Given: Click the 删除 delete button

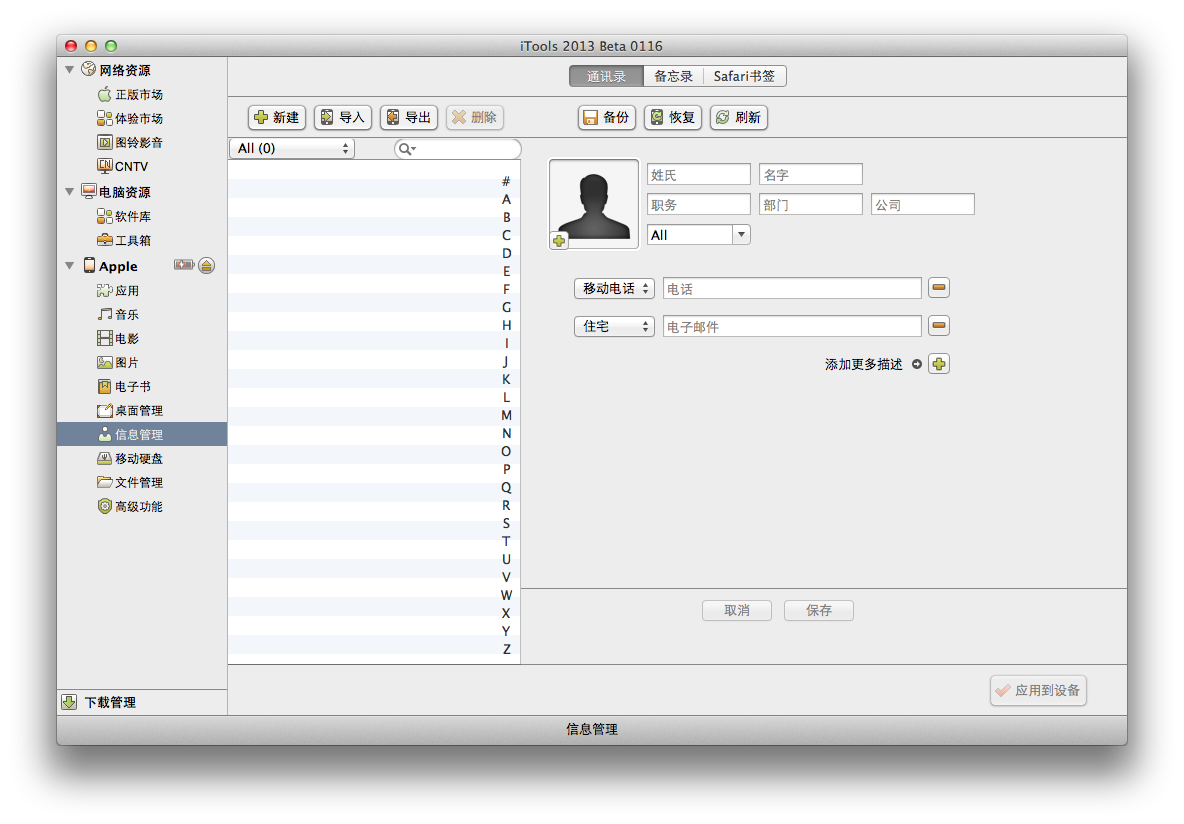Looking at the screenshot, I should click(x=475, y=117).
